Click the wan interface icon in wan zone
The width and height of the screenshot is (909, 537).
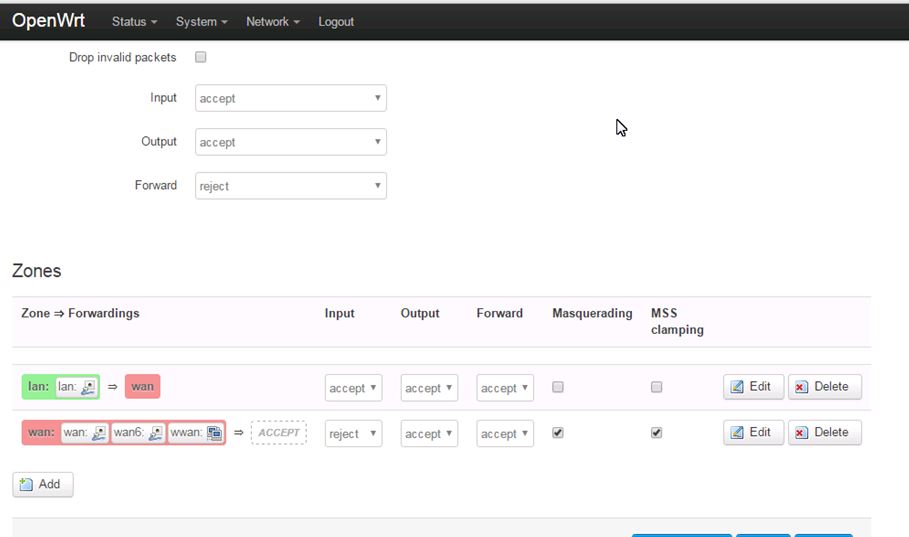[99, 433]
